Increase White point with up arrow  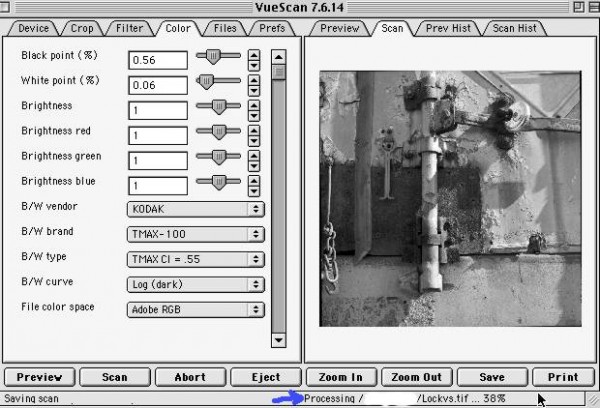254,80
